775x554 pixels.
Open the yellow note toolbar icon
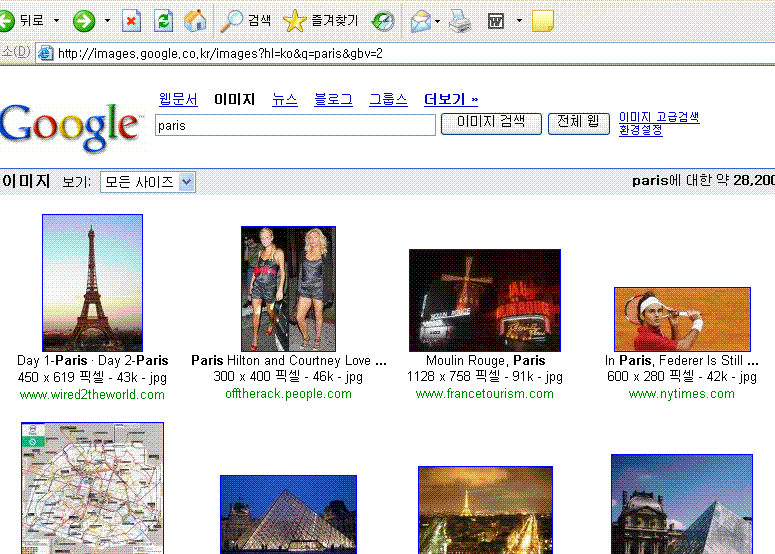click(x=543, y=21)
